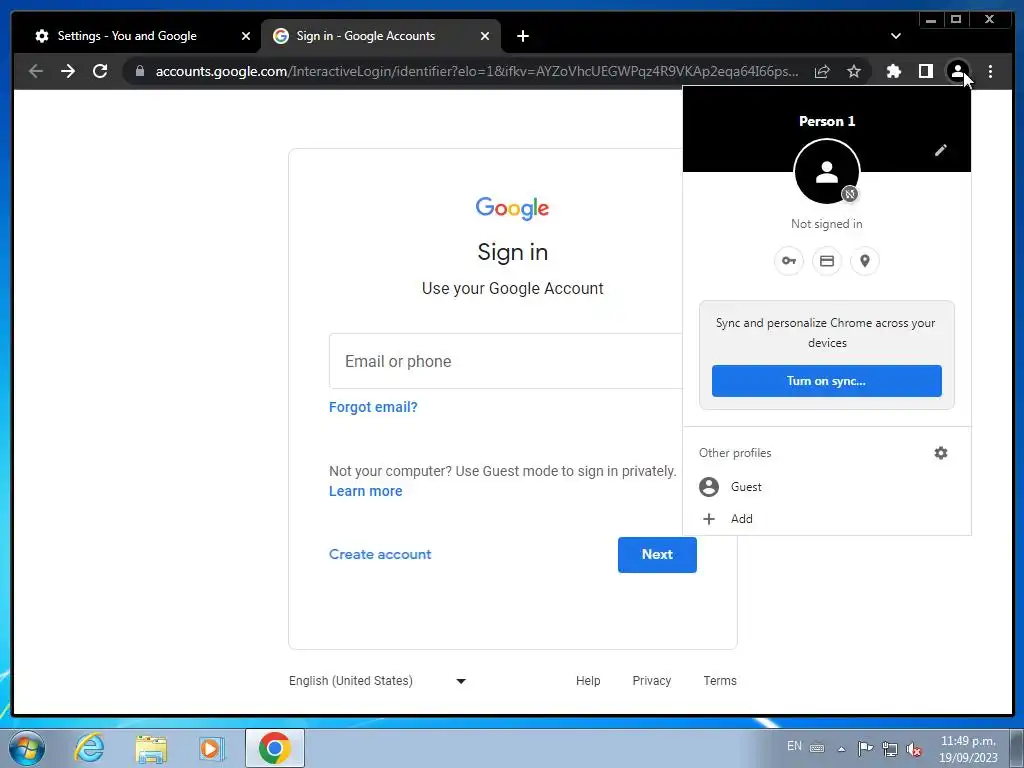Share this page icon in address bar
1024x768 pixels.
coord(822,71)
